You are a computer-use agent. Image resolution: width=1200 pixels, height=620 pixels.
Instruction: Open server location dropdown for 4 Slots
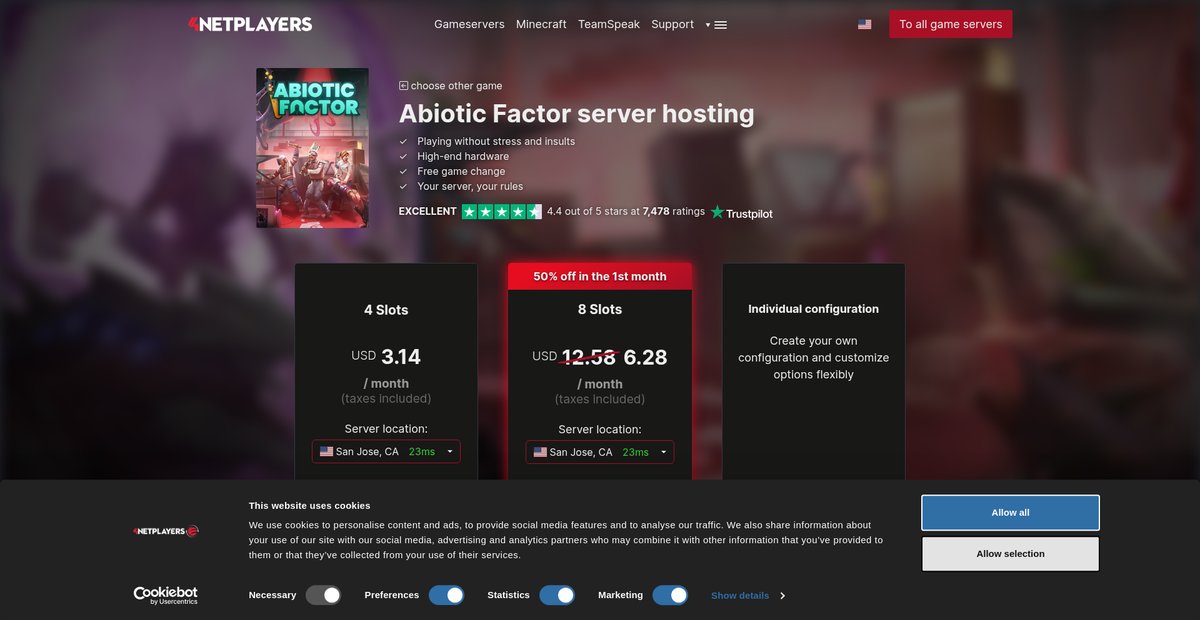[386, 452]
